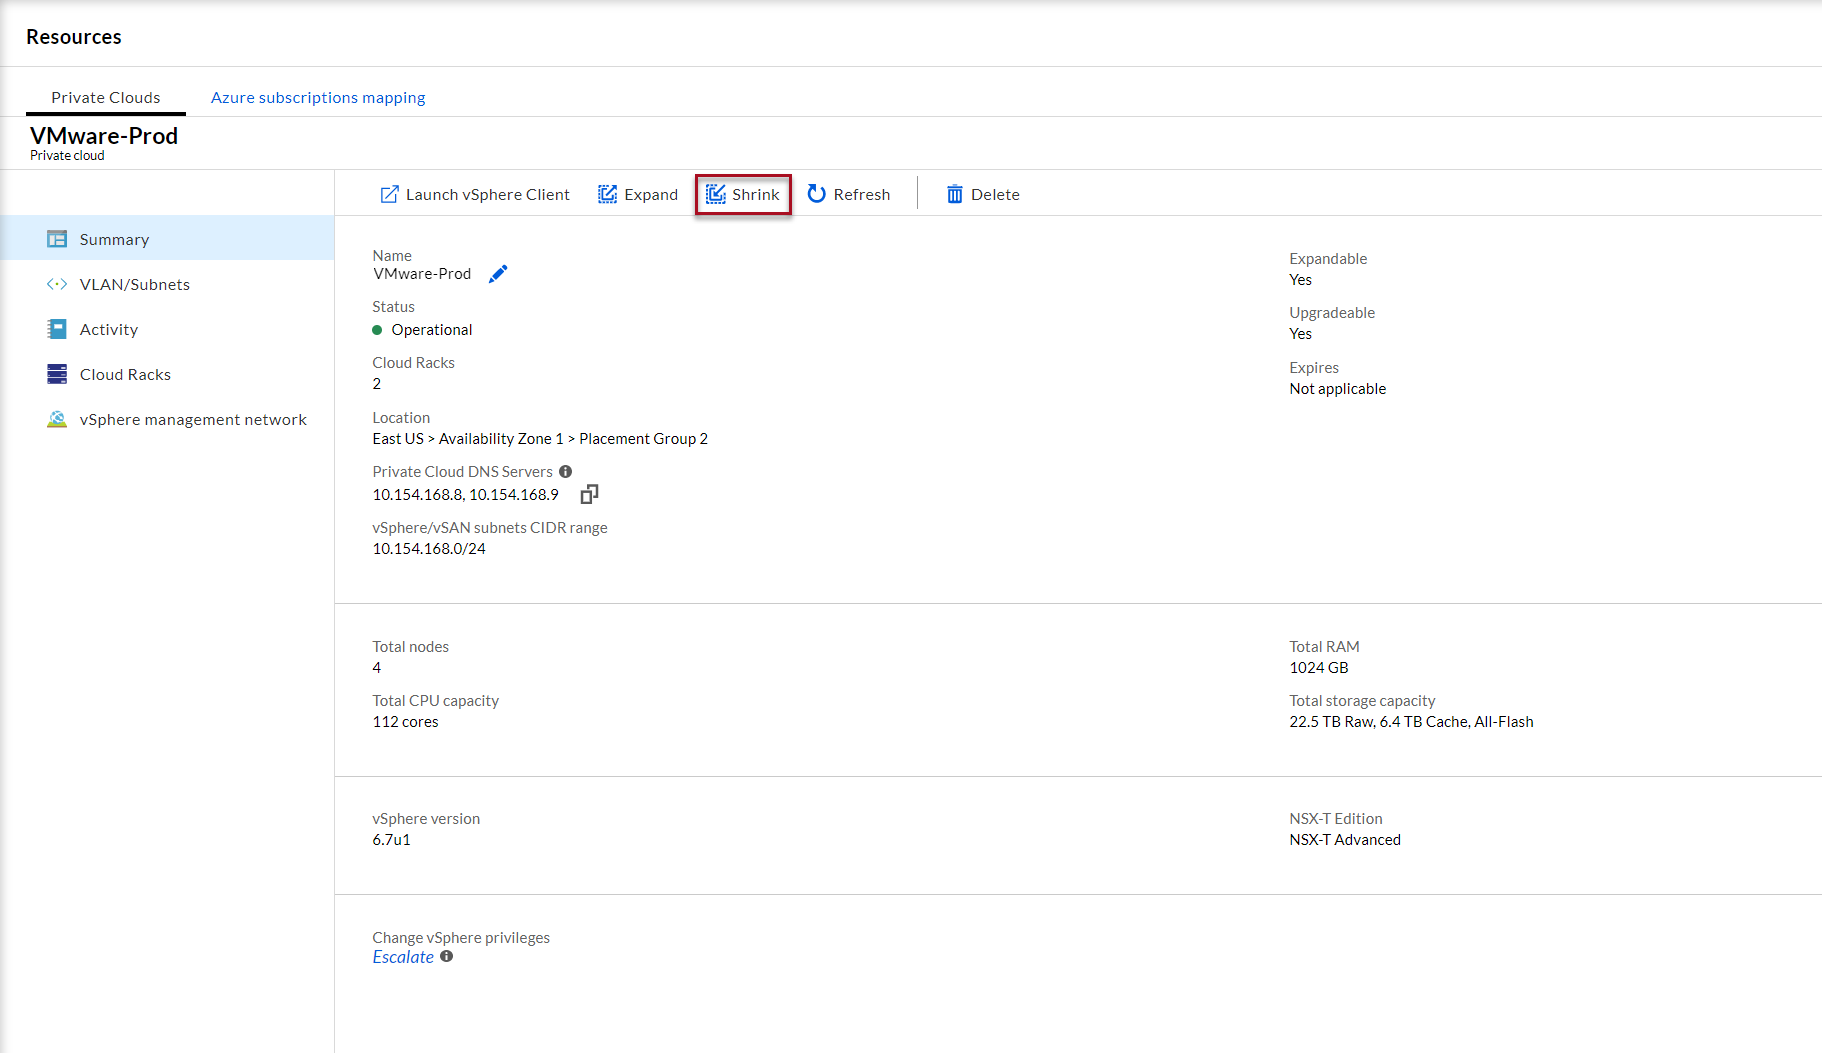Switch to the Private Clouds tab

[106, 97]
